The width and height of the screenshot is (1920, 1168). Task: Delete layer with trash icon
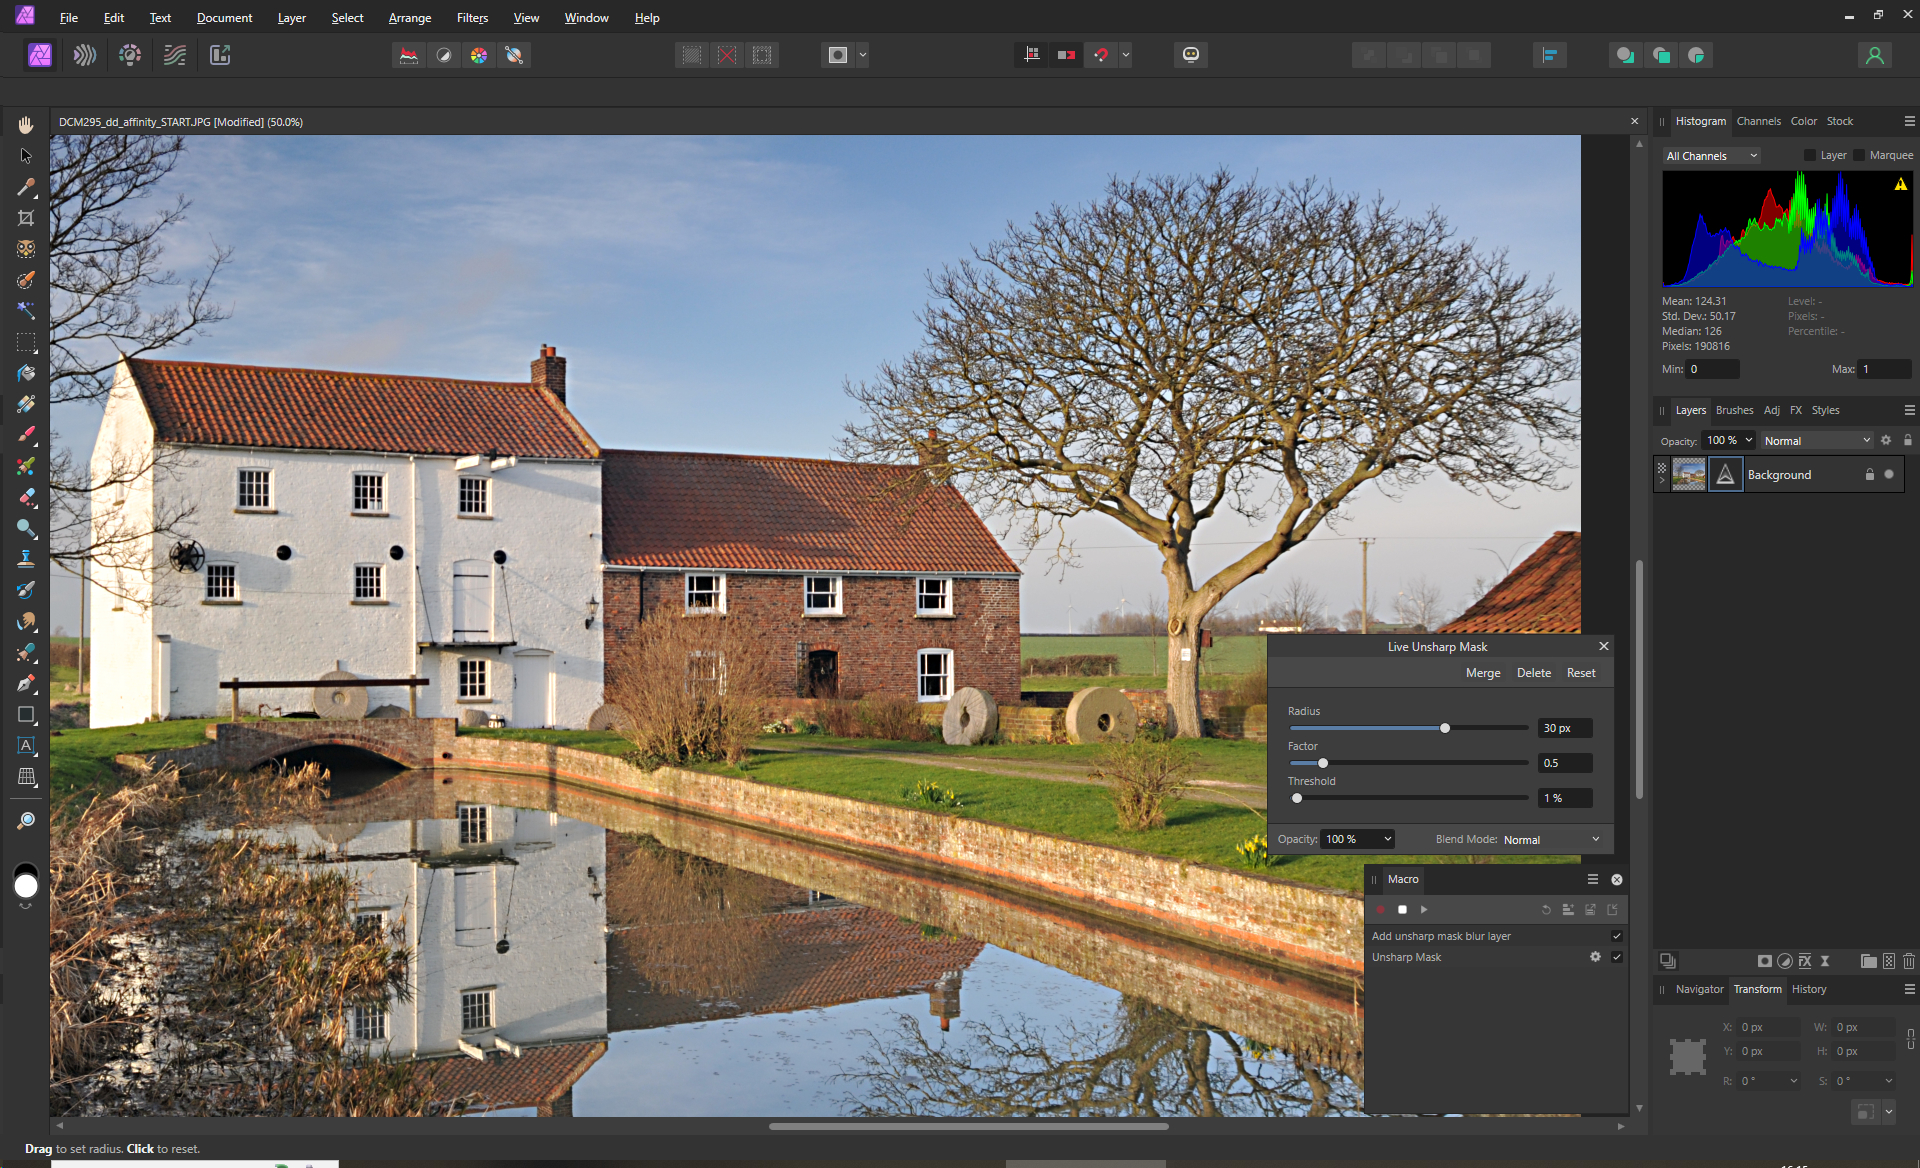pos(1908,961)
